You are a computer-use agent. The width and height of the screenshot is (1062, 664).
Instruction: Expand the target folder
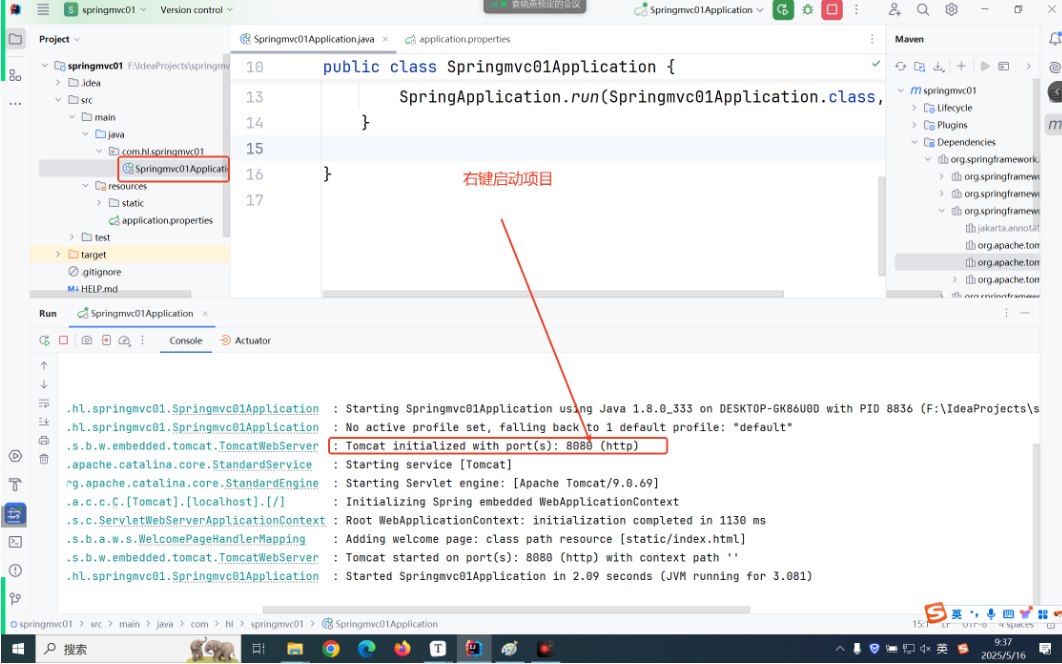pos(58,255)
